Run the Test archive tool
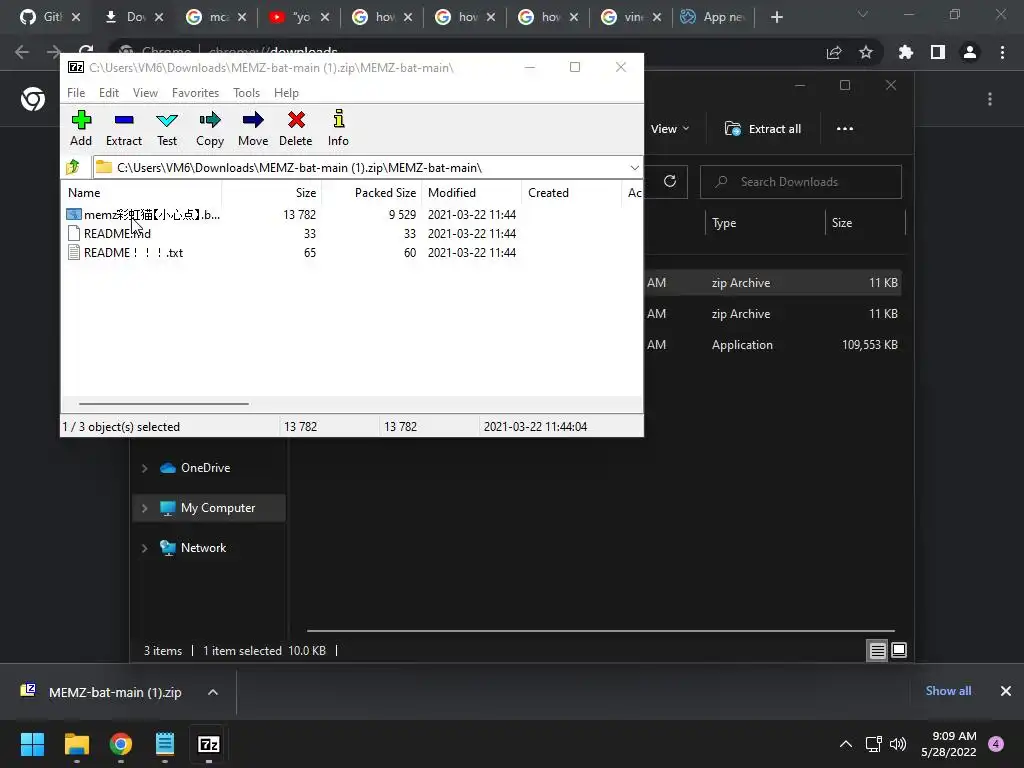The height and width of the screenshot is (768, 1024). pyautogui.click(x=167, y=128)
